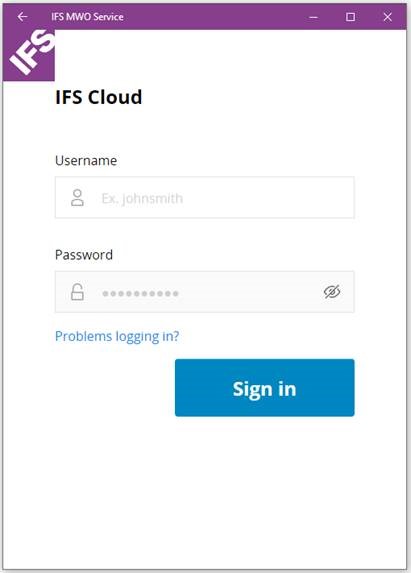Focus the Password input box

(205, 292)
